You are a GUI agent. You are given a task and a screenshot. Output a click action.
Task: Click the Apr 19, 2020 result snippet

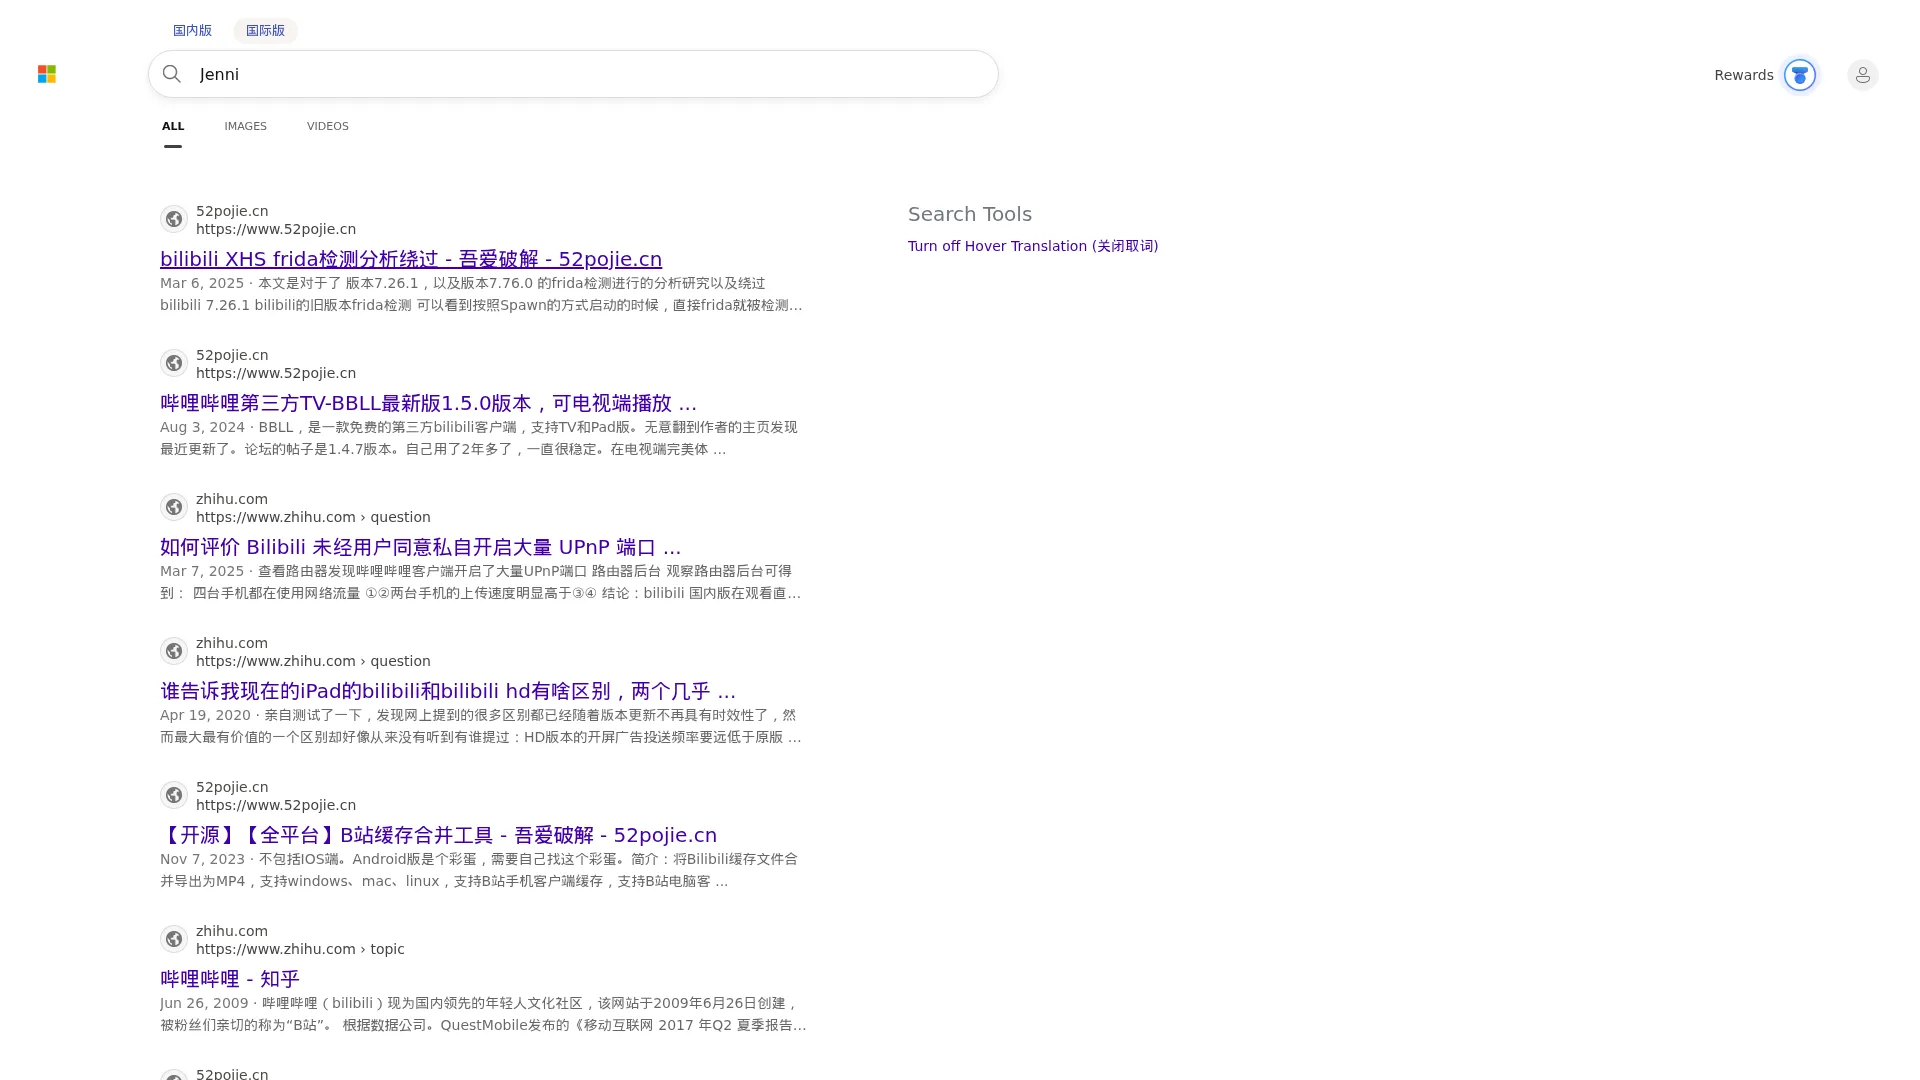[480, 726]
